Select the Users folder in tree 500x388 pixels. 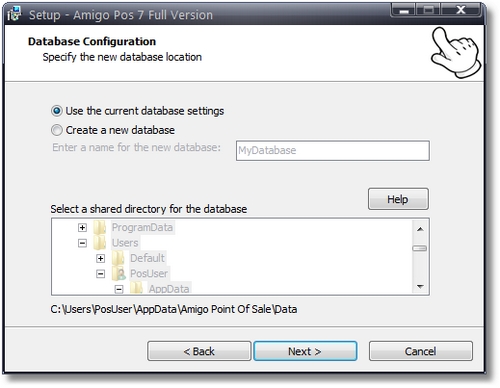[125, 243]
